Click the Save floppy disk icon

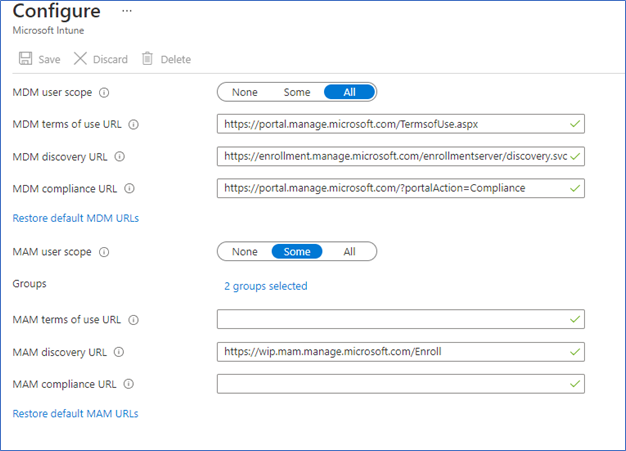tap(26, 59)
